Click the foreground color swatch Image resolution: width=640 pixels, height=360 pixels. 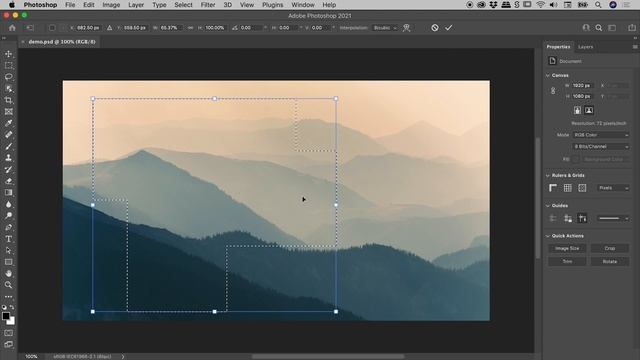pos(6,316)
